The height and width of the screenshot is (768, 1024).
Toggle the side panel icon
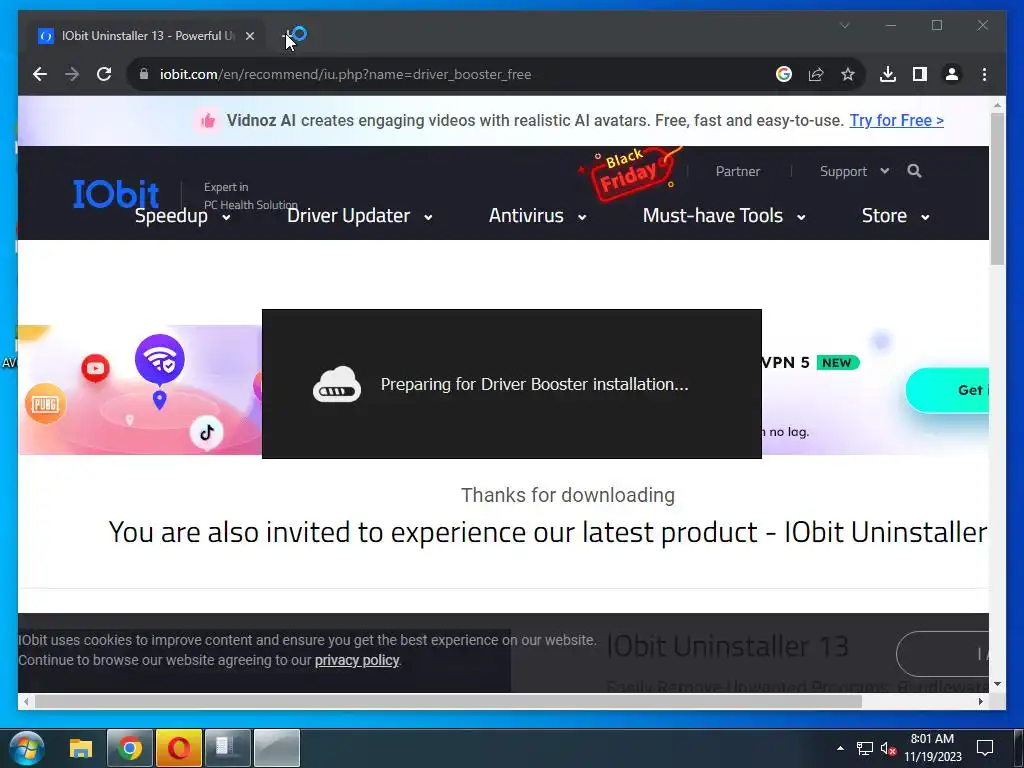tap(920, 74)
